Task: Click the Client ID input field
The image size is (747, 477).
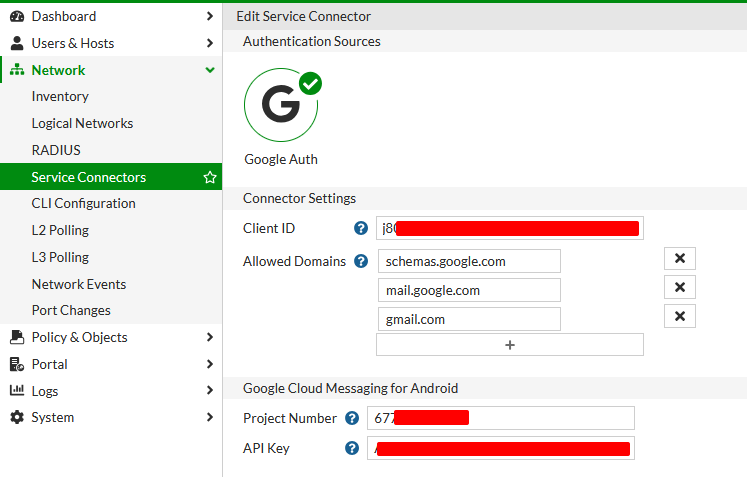Action: (x=509, y=228)
